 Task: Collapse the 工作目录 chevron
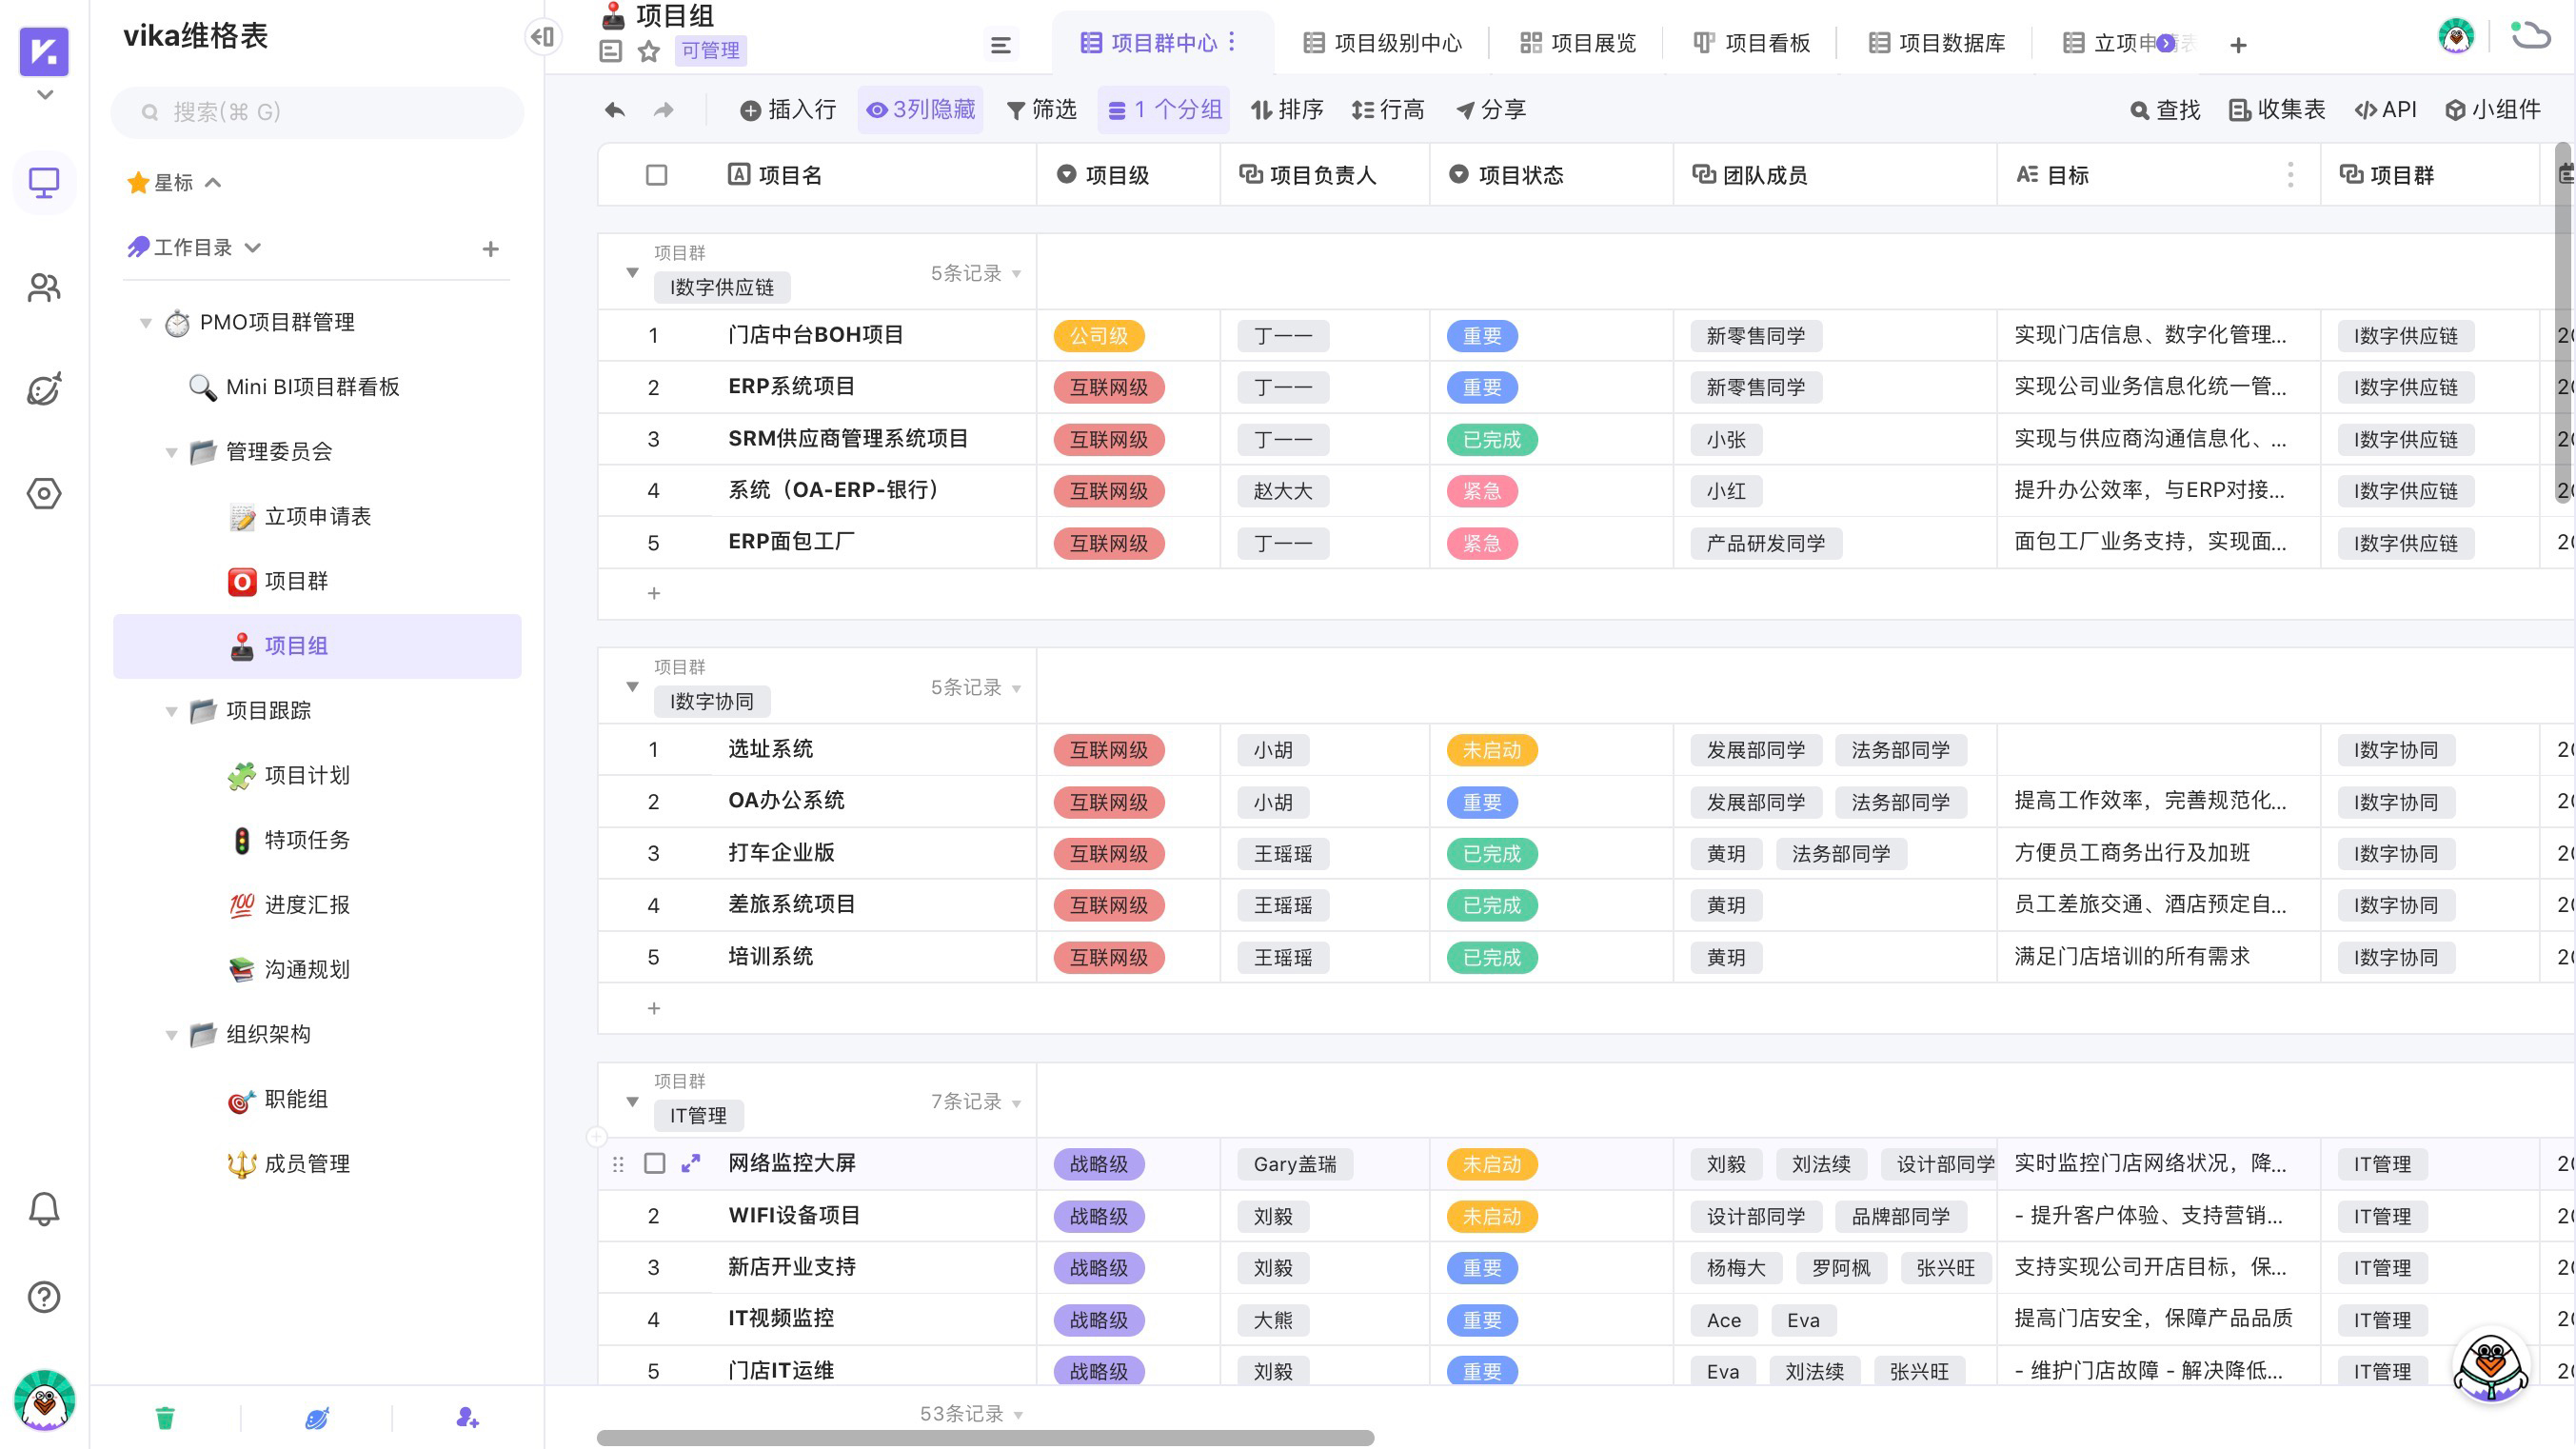pos(254,247)
